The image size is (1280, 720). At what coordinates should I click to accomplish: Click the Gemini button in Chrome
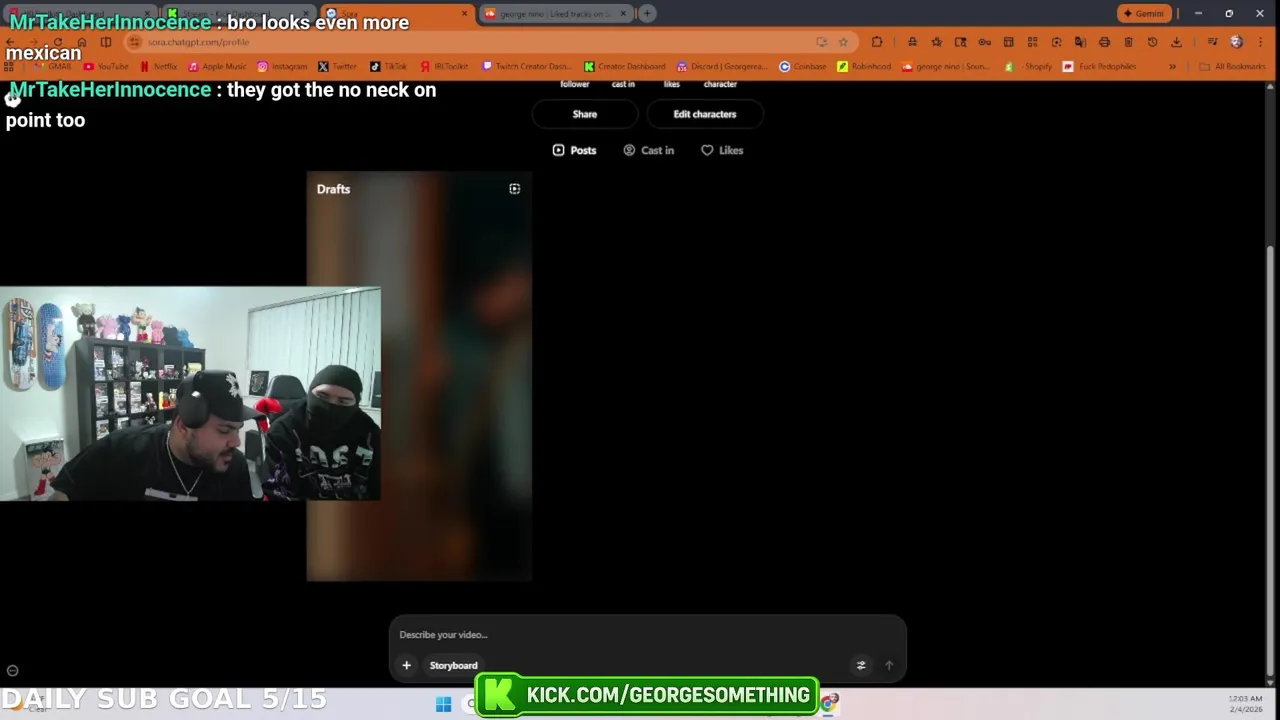click(x=1143, y=13)
